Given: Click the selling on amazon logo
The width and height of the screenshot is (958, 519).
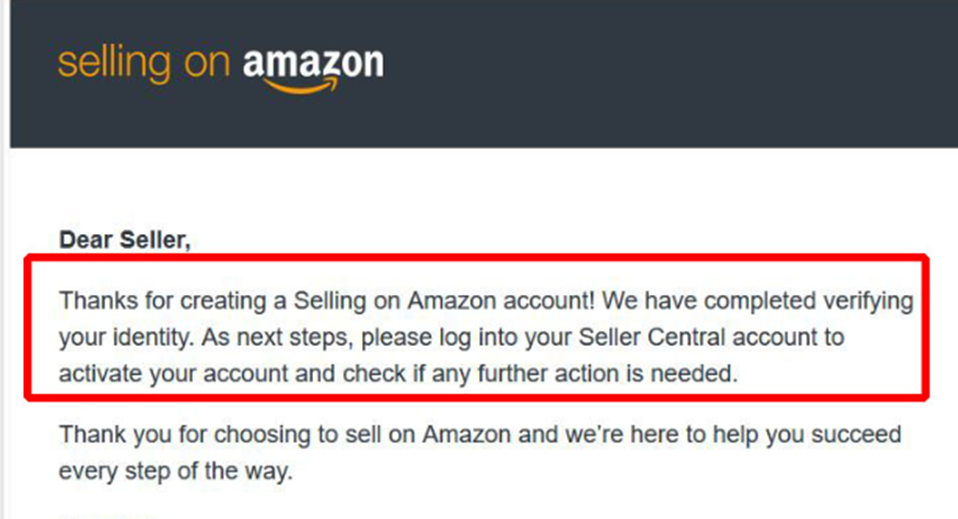Looking at the screenshot, I should click(x=221, y=67).
